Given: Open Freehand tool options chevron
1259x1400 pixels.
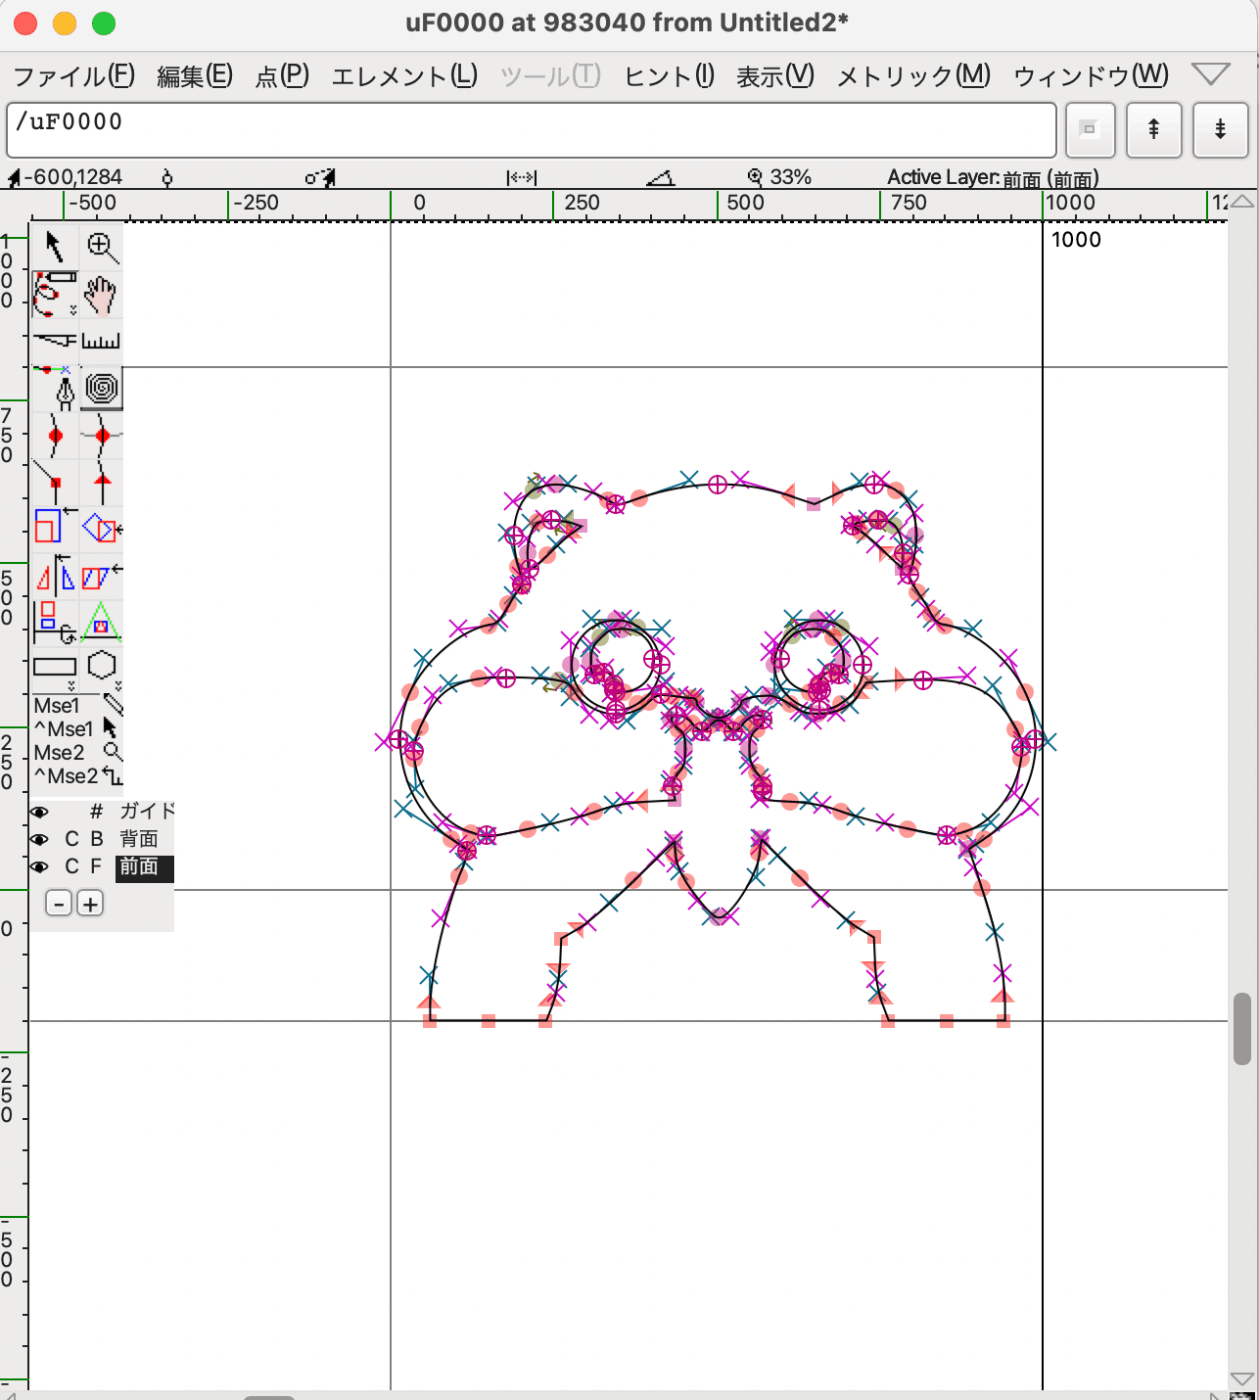Looking at the screenshot, I should [72, 311].
